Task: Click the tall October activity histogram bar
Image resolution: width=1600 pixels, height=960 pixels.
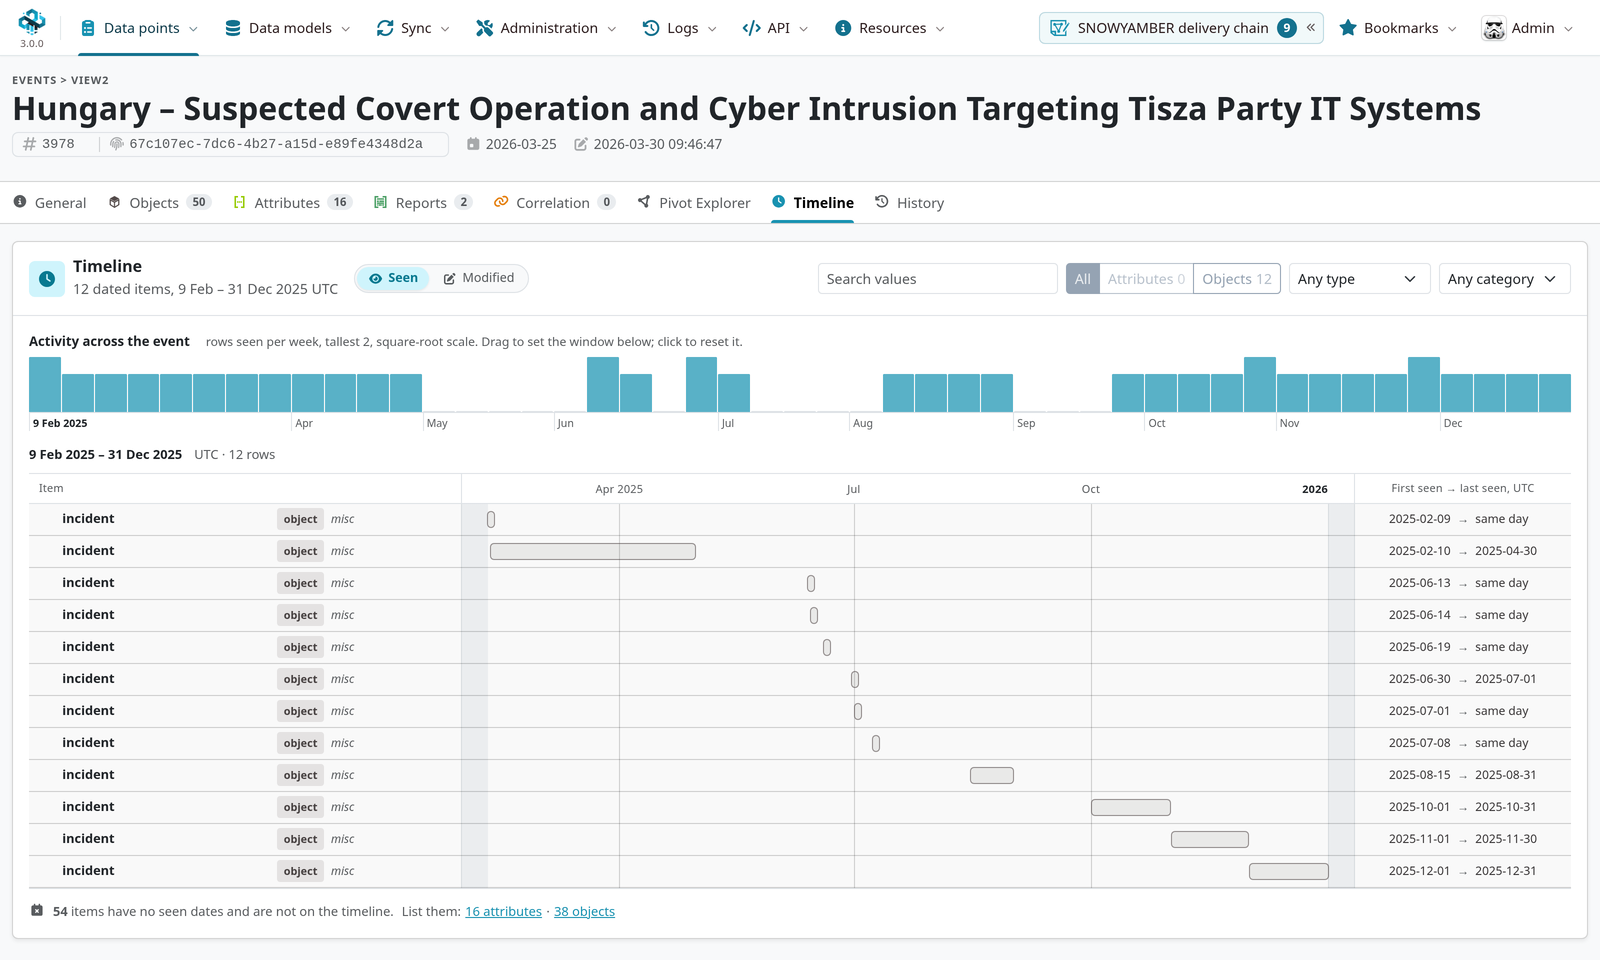Action: coord(1260,384)
